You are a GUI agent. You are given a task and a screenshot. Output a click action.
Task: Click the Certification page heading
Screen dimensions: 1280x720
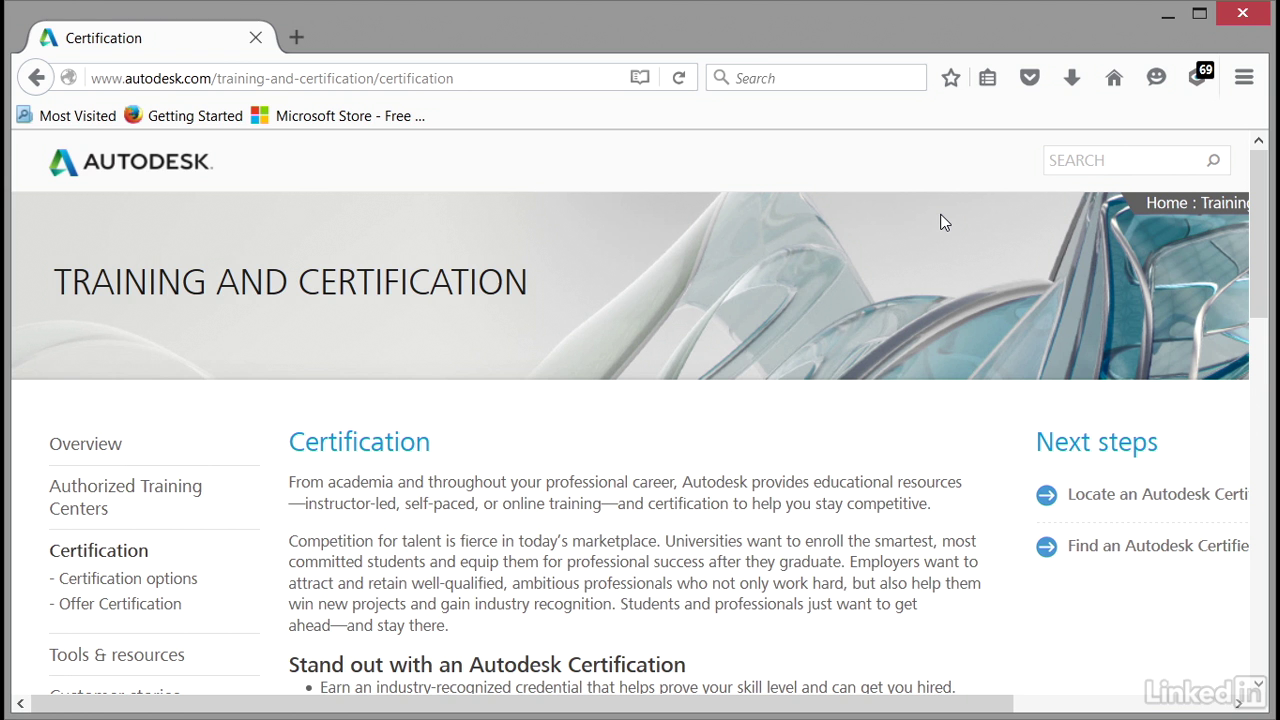click(x=359, y=442)
